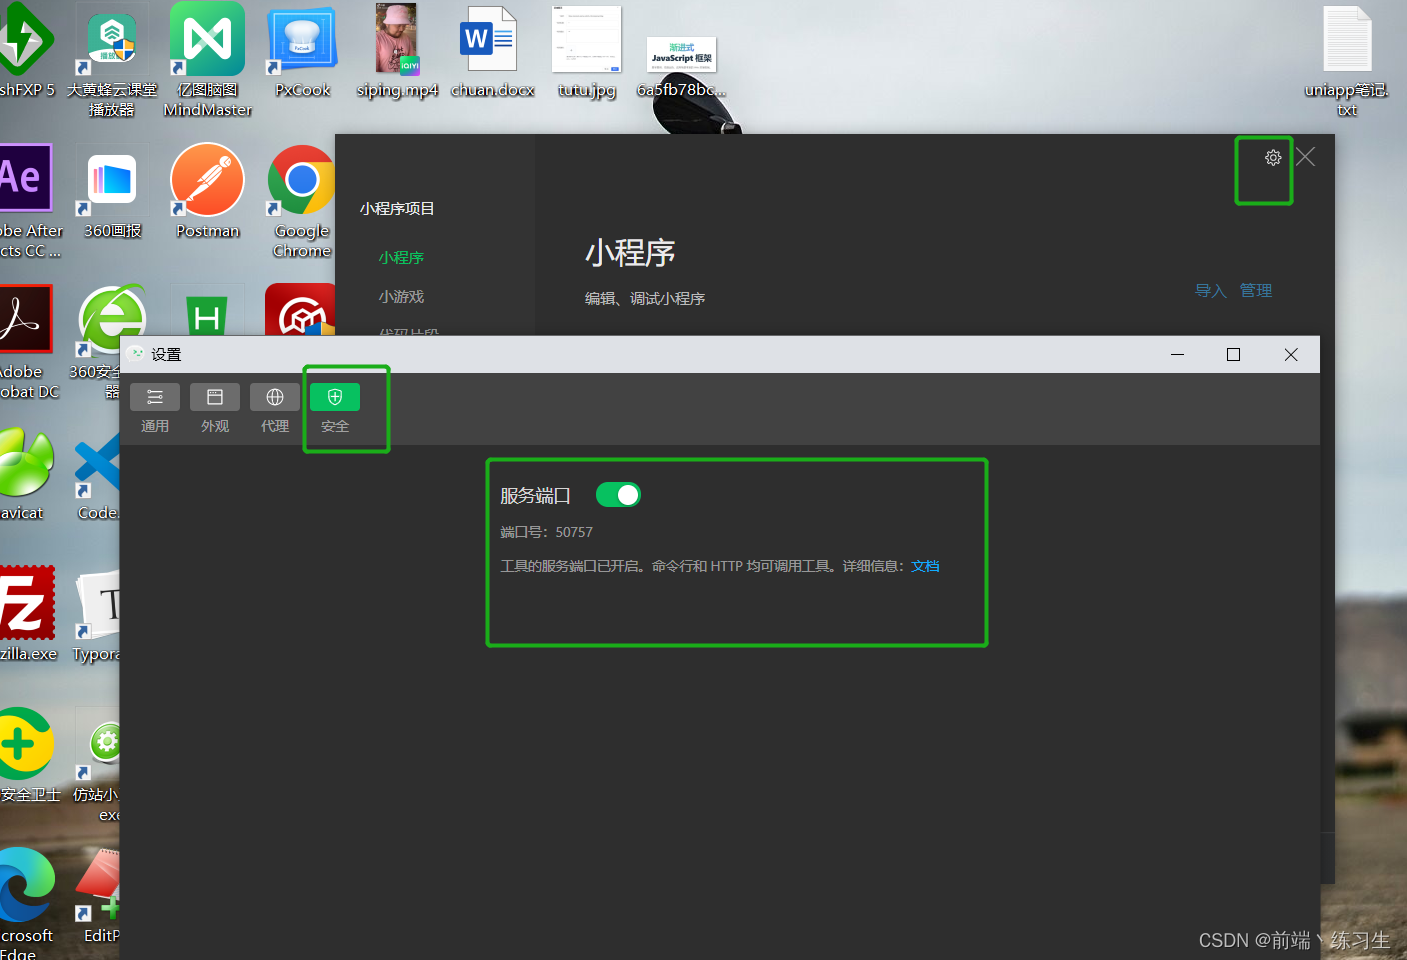Screen dimensions: 1407x960
Task: Open the 通用 (General) settings icon
Action: (x=155, y=397)
